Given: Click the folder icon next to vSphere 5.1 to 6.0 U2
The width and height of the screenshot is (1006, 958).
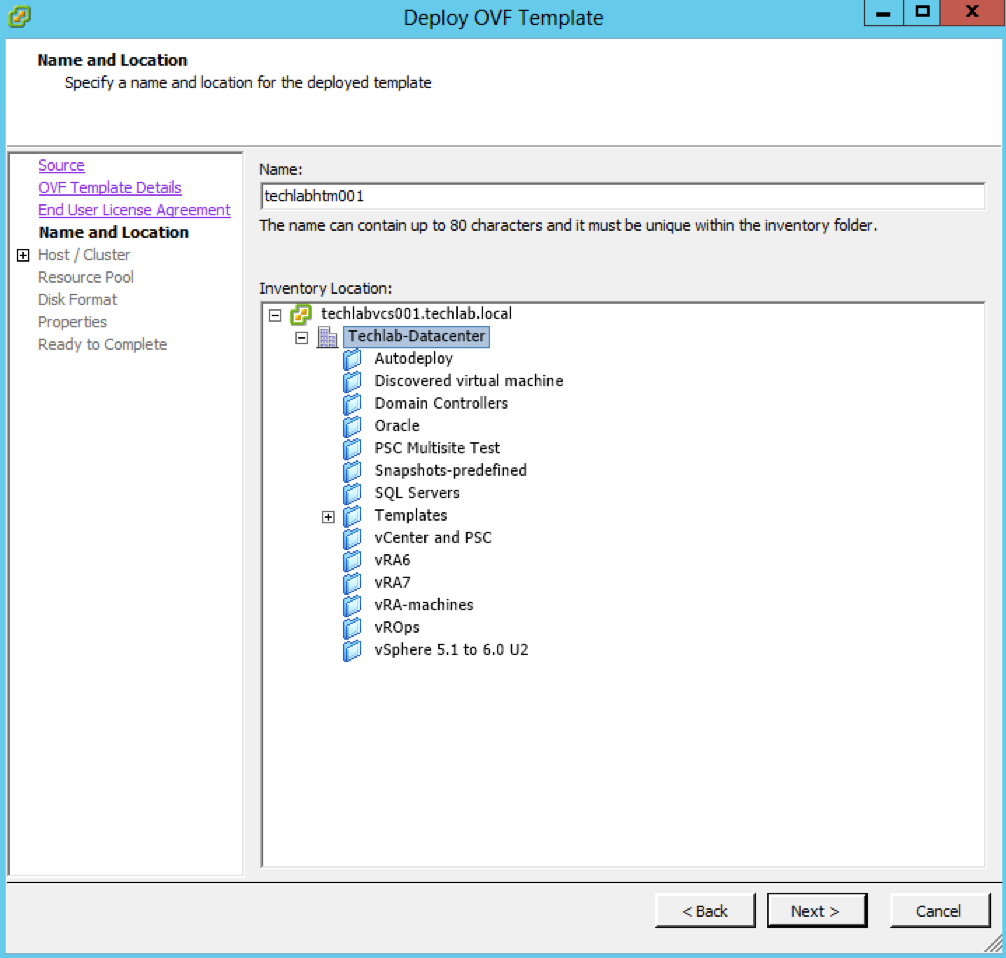Looking at the screenshot, I should click(x=352, y=651).
